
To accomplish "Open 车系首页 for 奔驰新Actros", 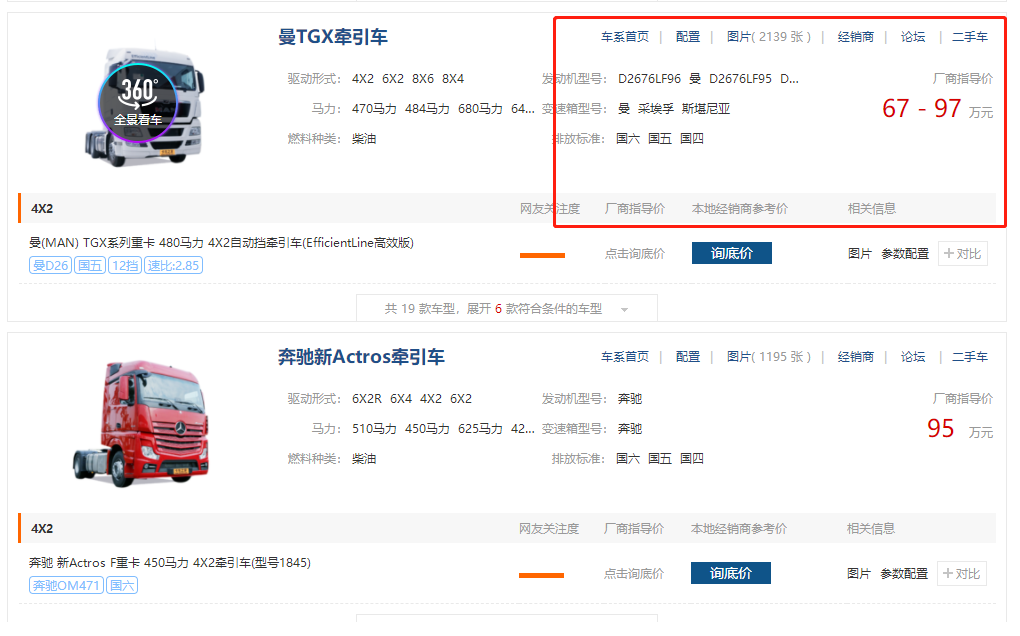I will tap(624, 357).
